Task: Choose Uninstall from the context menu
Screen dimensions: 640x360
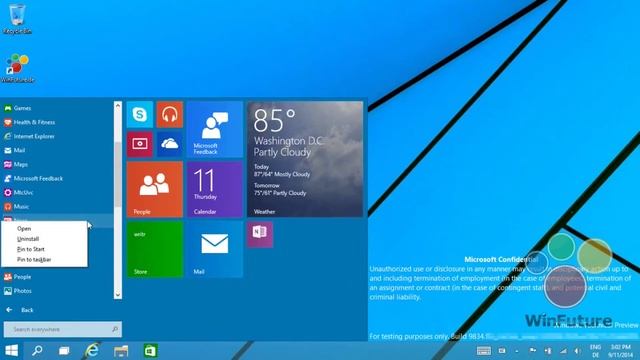Action: coord(44,239)
